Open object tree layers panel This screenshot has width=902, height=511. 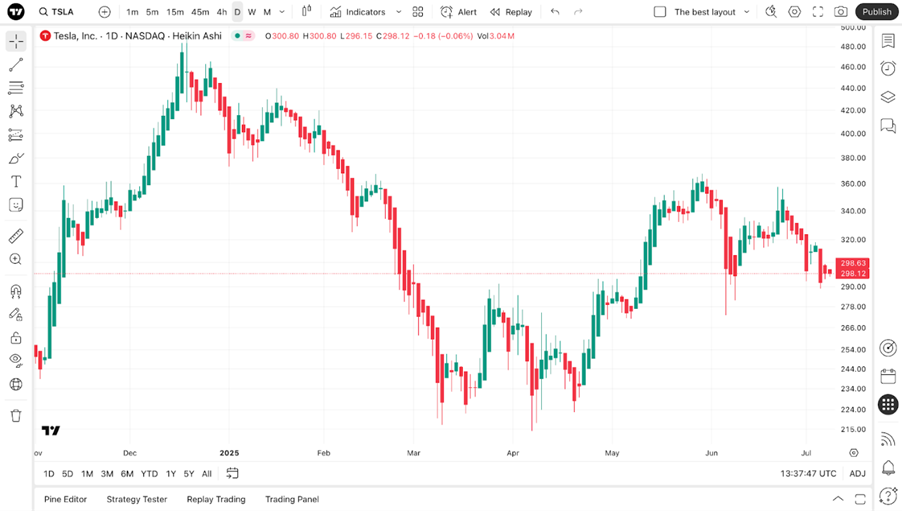(888, 97)
